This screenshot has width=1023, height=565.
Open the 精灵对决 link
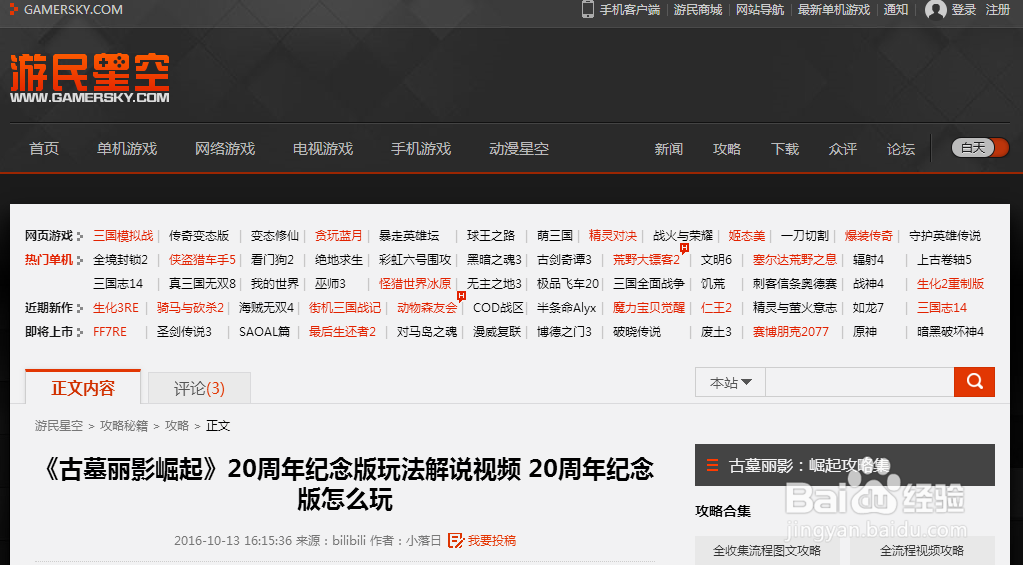613,236
